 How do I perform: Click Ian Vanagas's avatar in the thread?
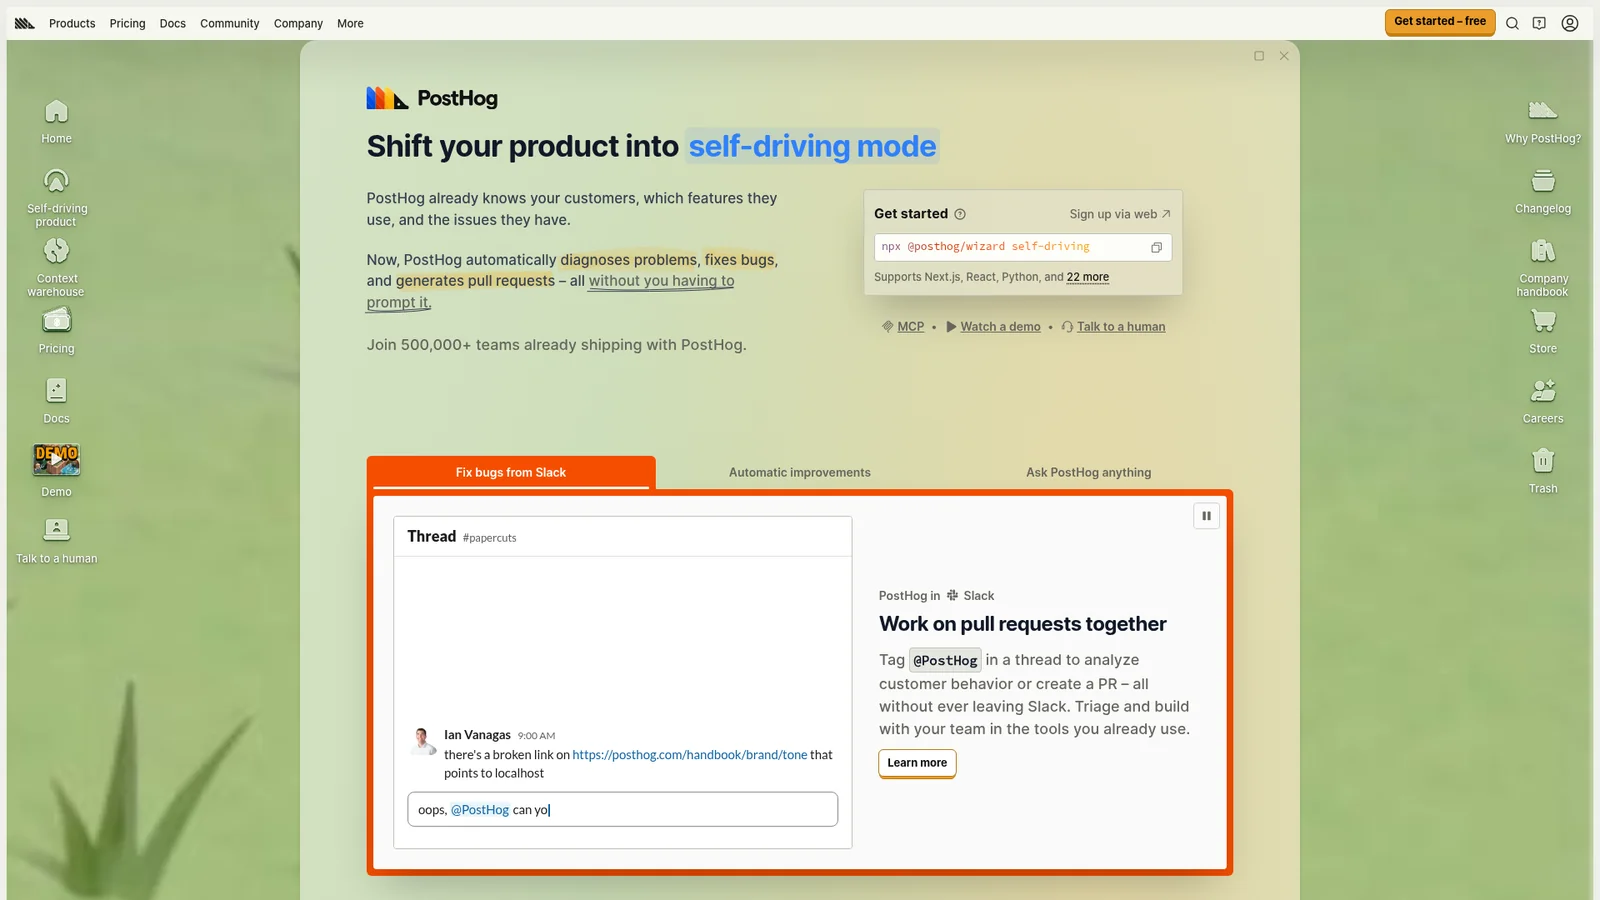coord(422,741)
